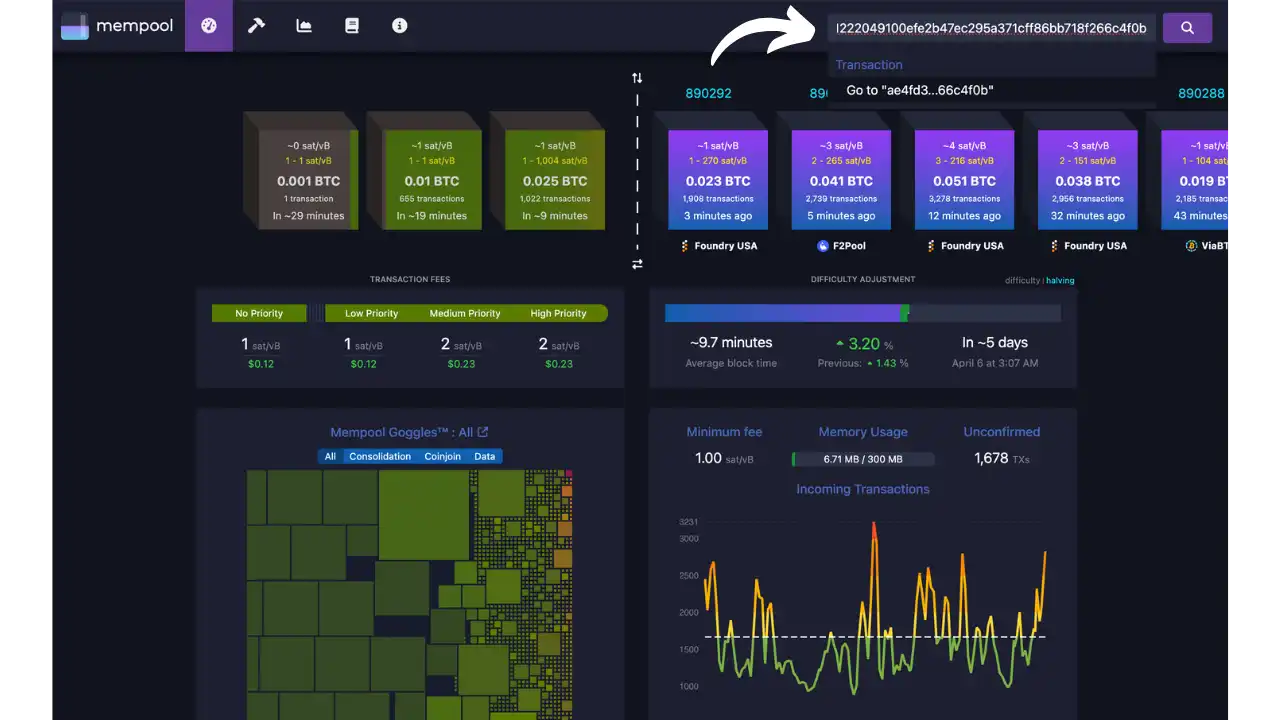This screenshot has height=720, width=1280.
Task: Switch difficulty view to halving
Action: [1060, 280]
